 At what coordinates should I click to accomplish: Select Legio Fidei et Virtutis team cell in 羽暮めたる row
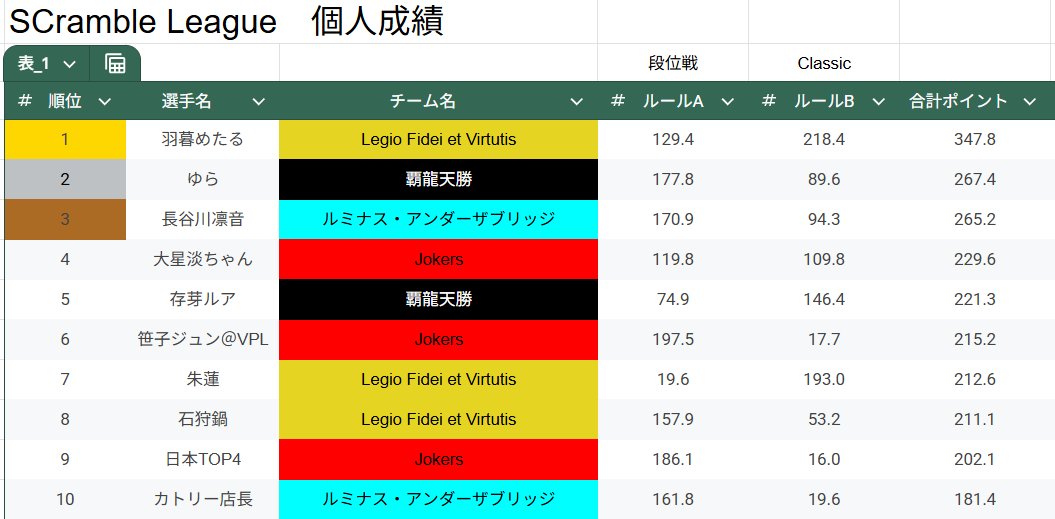pyautogui.click(x=439, y=139)
